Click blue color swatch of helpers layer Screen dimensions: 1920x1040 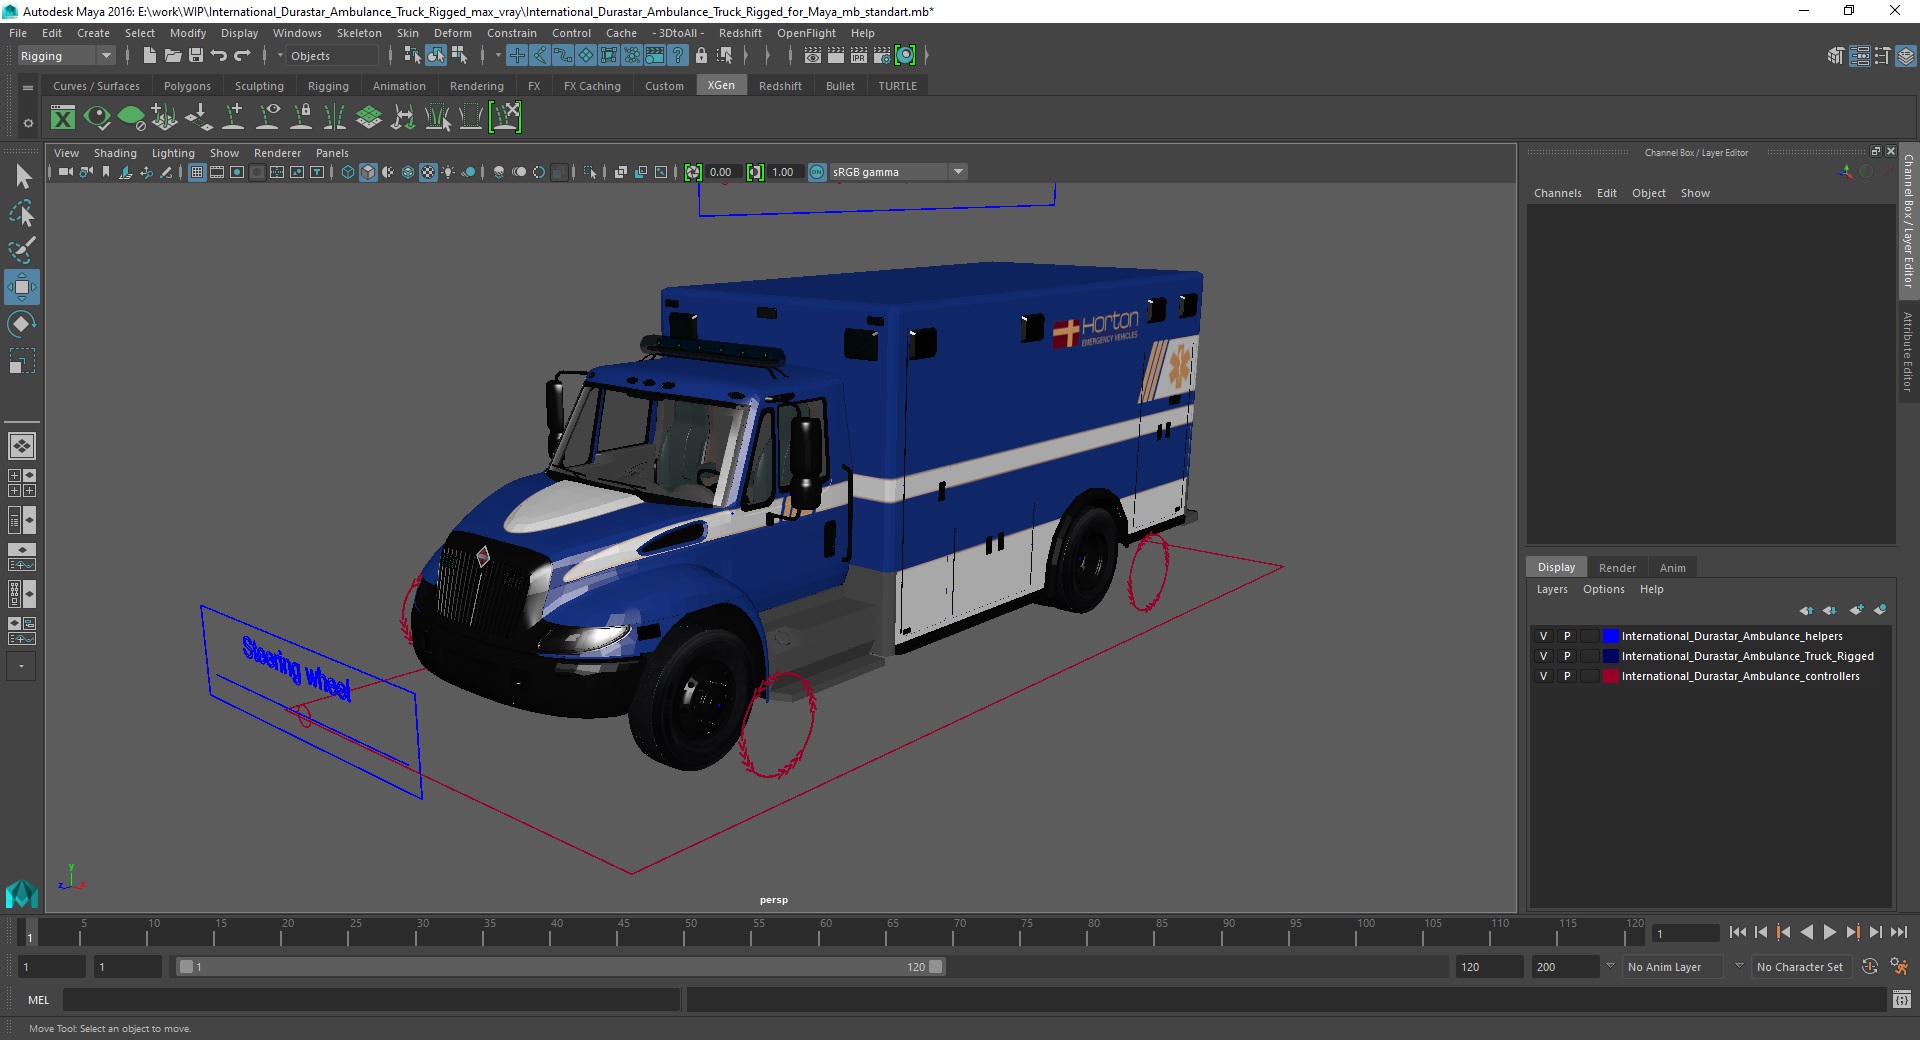(1610, 636)
